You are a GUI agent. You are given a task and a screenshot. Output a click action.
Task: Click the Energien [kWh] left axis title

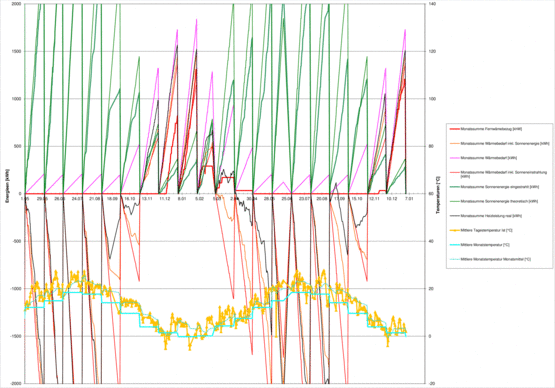click(7, 186)
